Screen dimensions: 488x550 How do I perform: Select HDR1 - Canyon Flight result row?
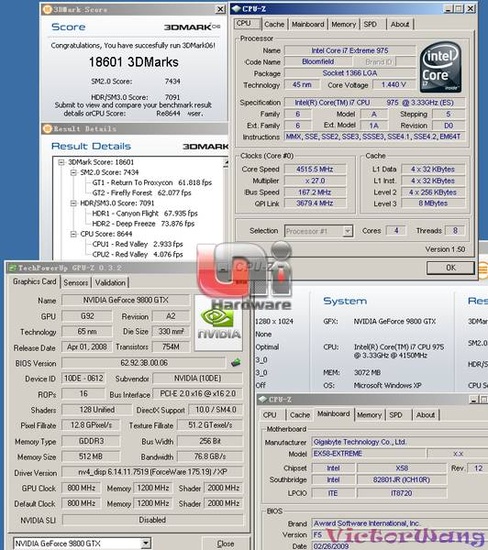click(x=145, y=213)
